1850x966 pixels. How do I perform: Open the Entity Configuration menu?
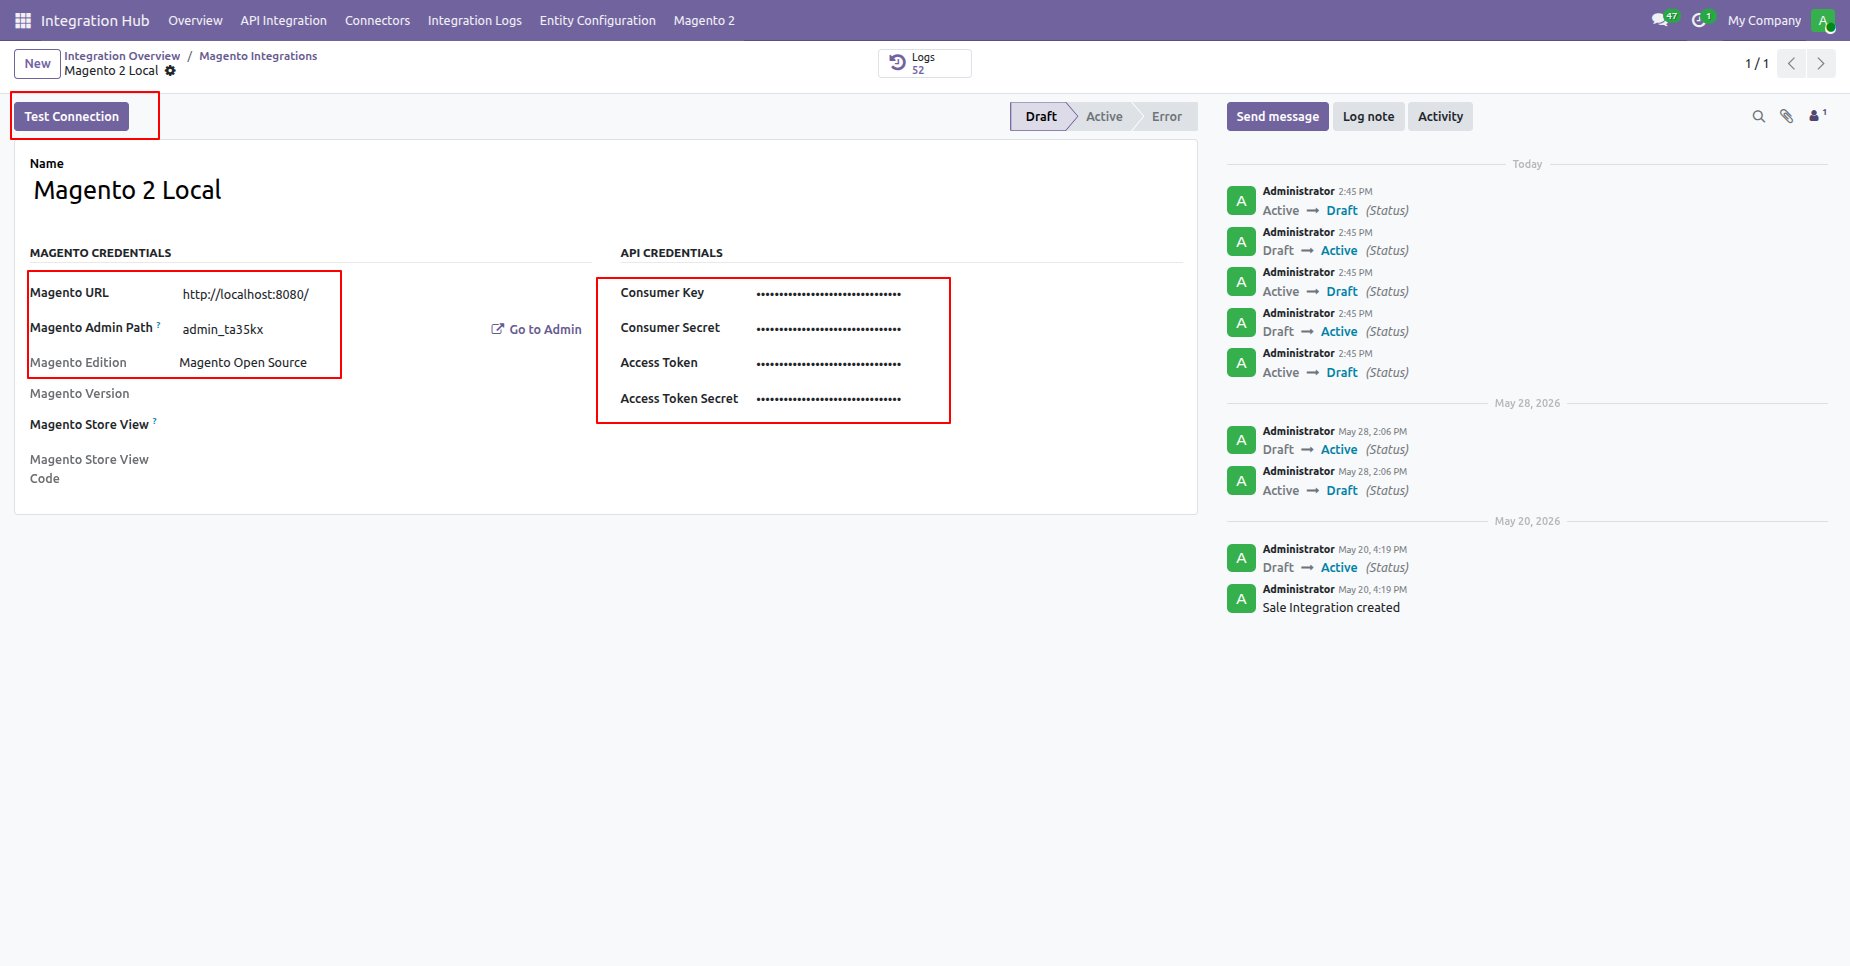[597, 20]
